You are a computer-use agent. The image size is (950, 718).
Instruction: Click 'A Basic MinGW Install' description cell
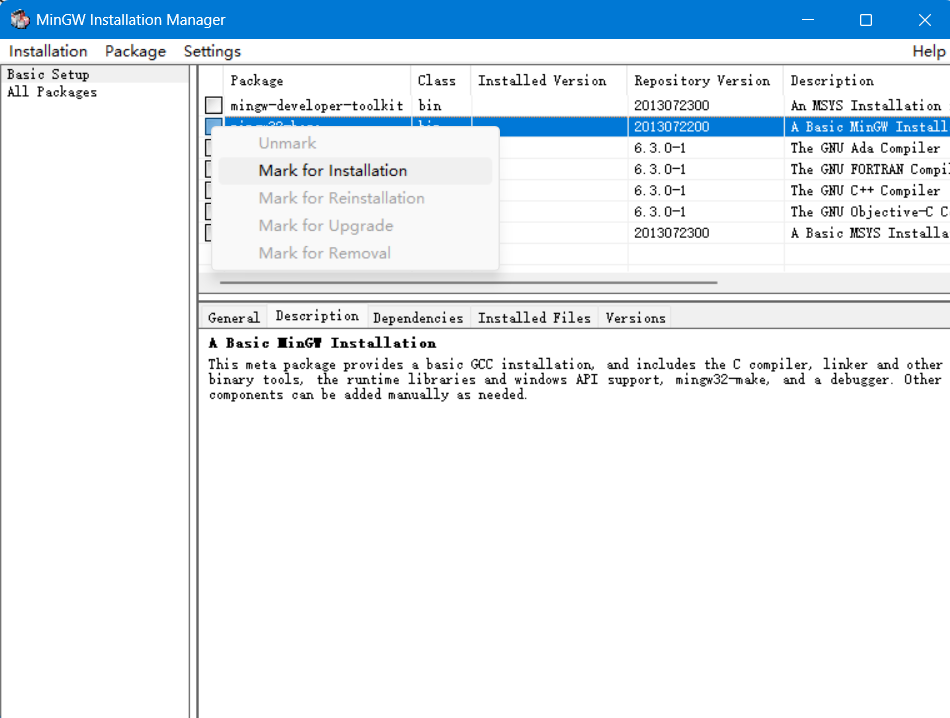click(869, 127)
